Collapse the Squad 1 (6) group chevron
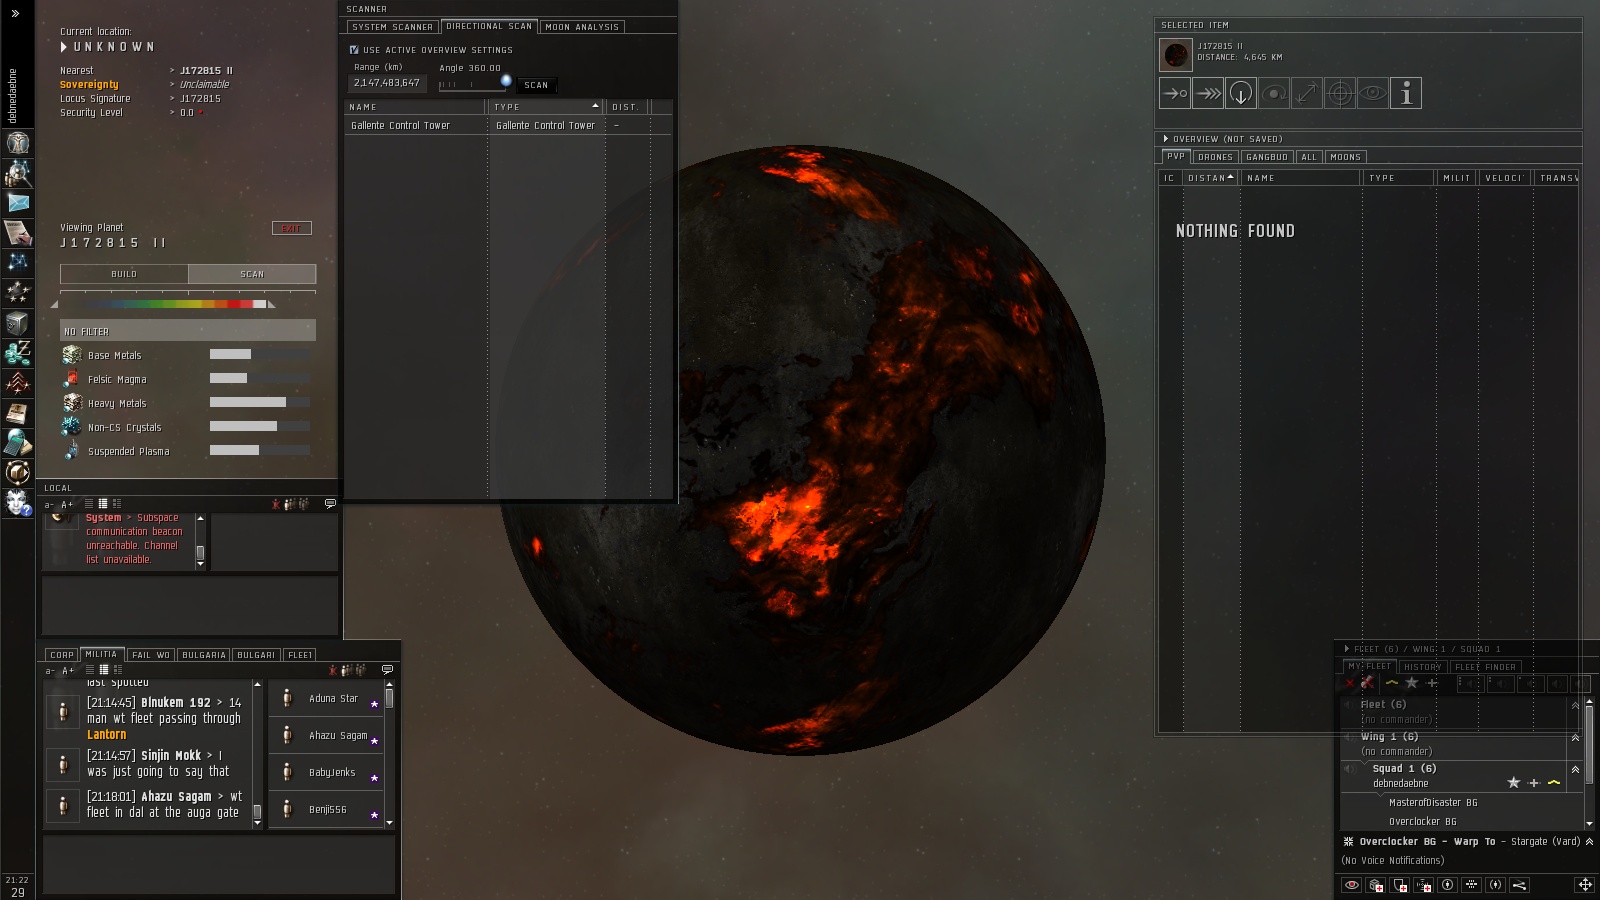 1575,769
